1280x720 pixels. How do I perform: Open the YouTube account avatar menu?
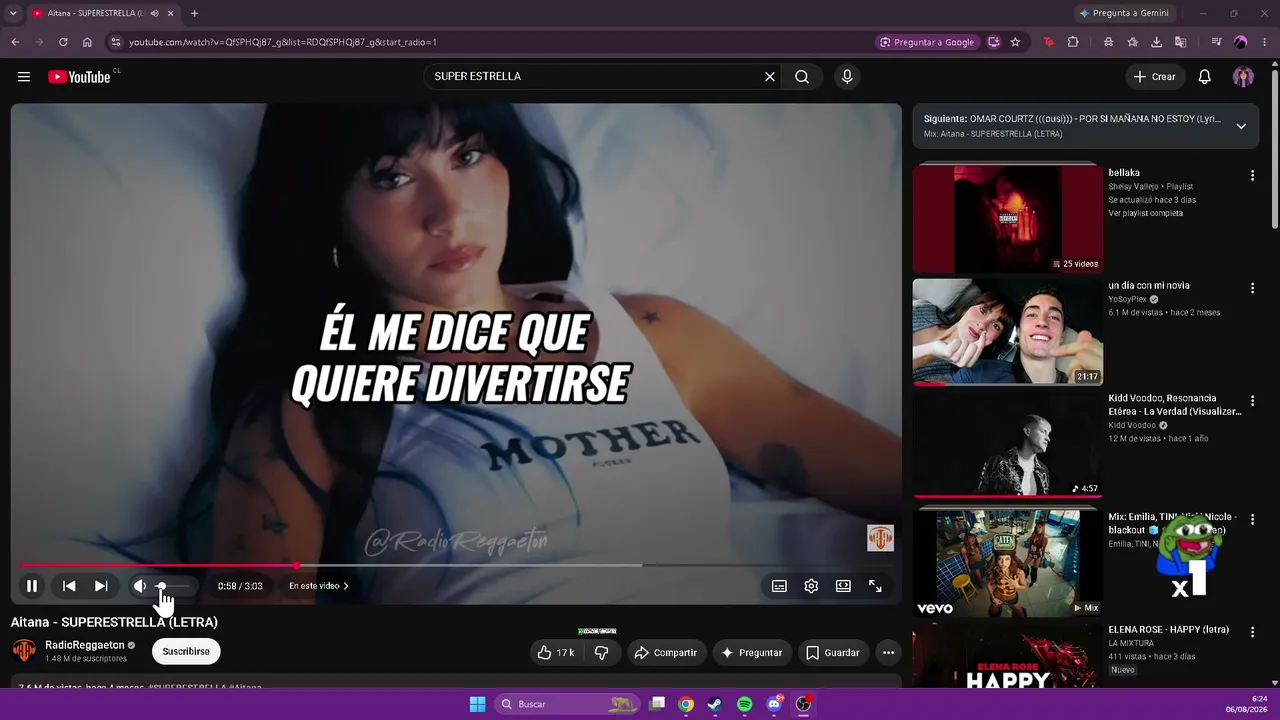(x=1243, y=77)
